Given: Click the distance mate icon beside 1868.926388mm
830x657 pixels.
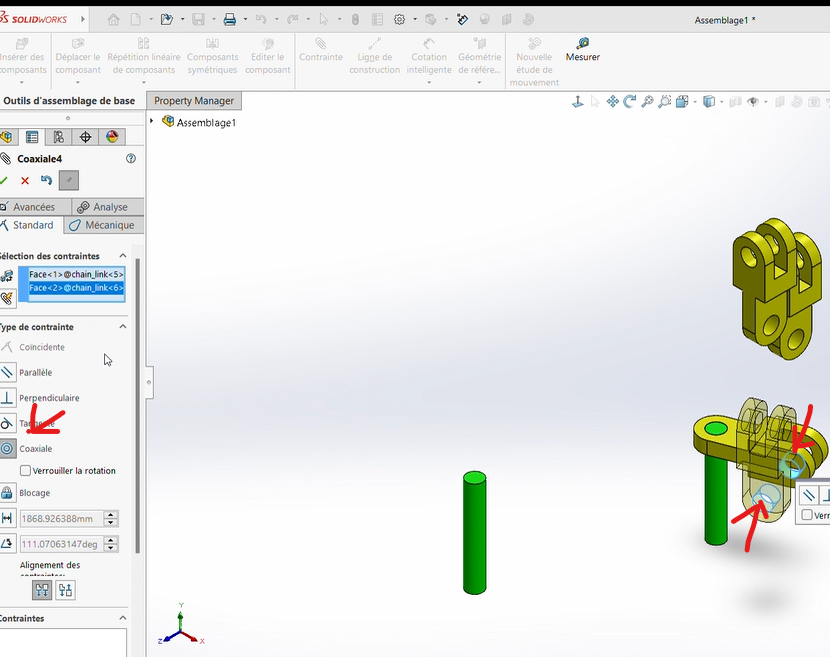Looking at the screenshot, I should point(7,518).
